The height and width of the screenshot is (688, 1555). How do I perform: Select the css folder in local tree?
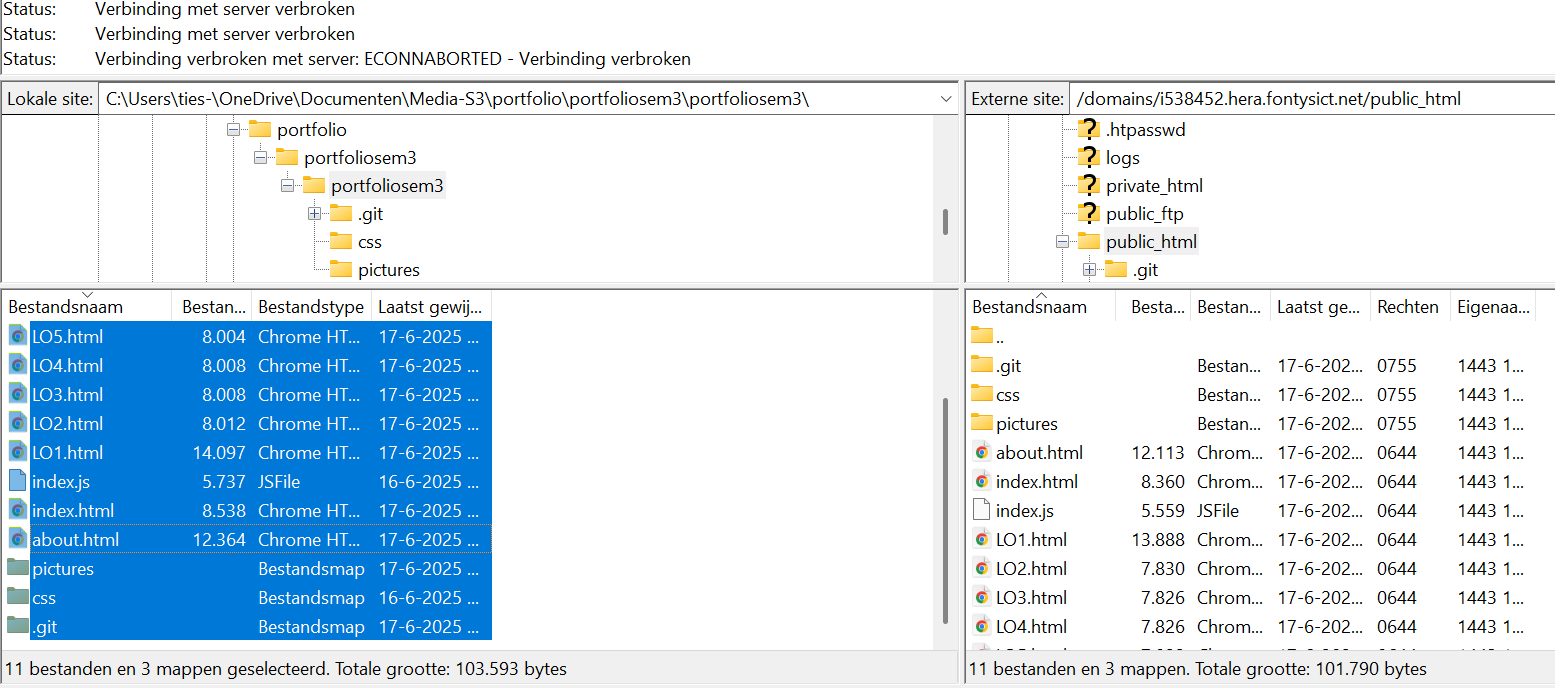(x=369, y=241)
